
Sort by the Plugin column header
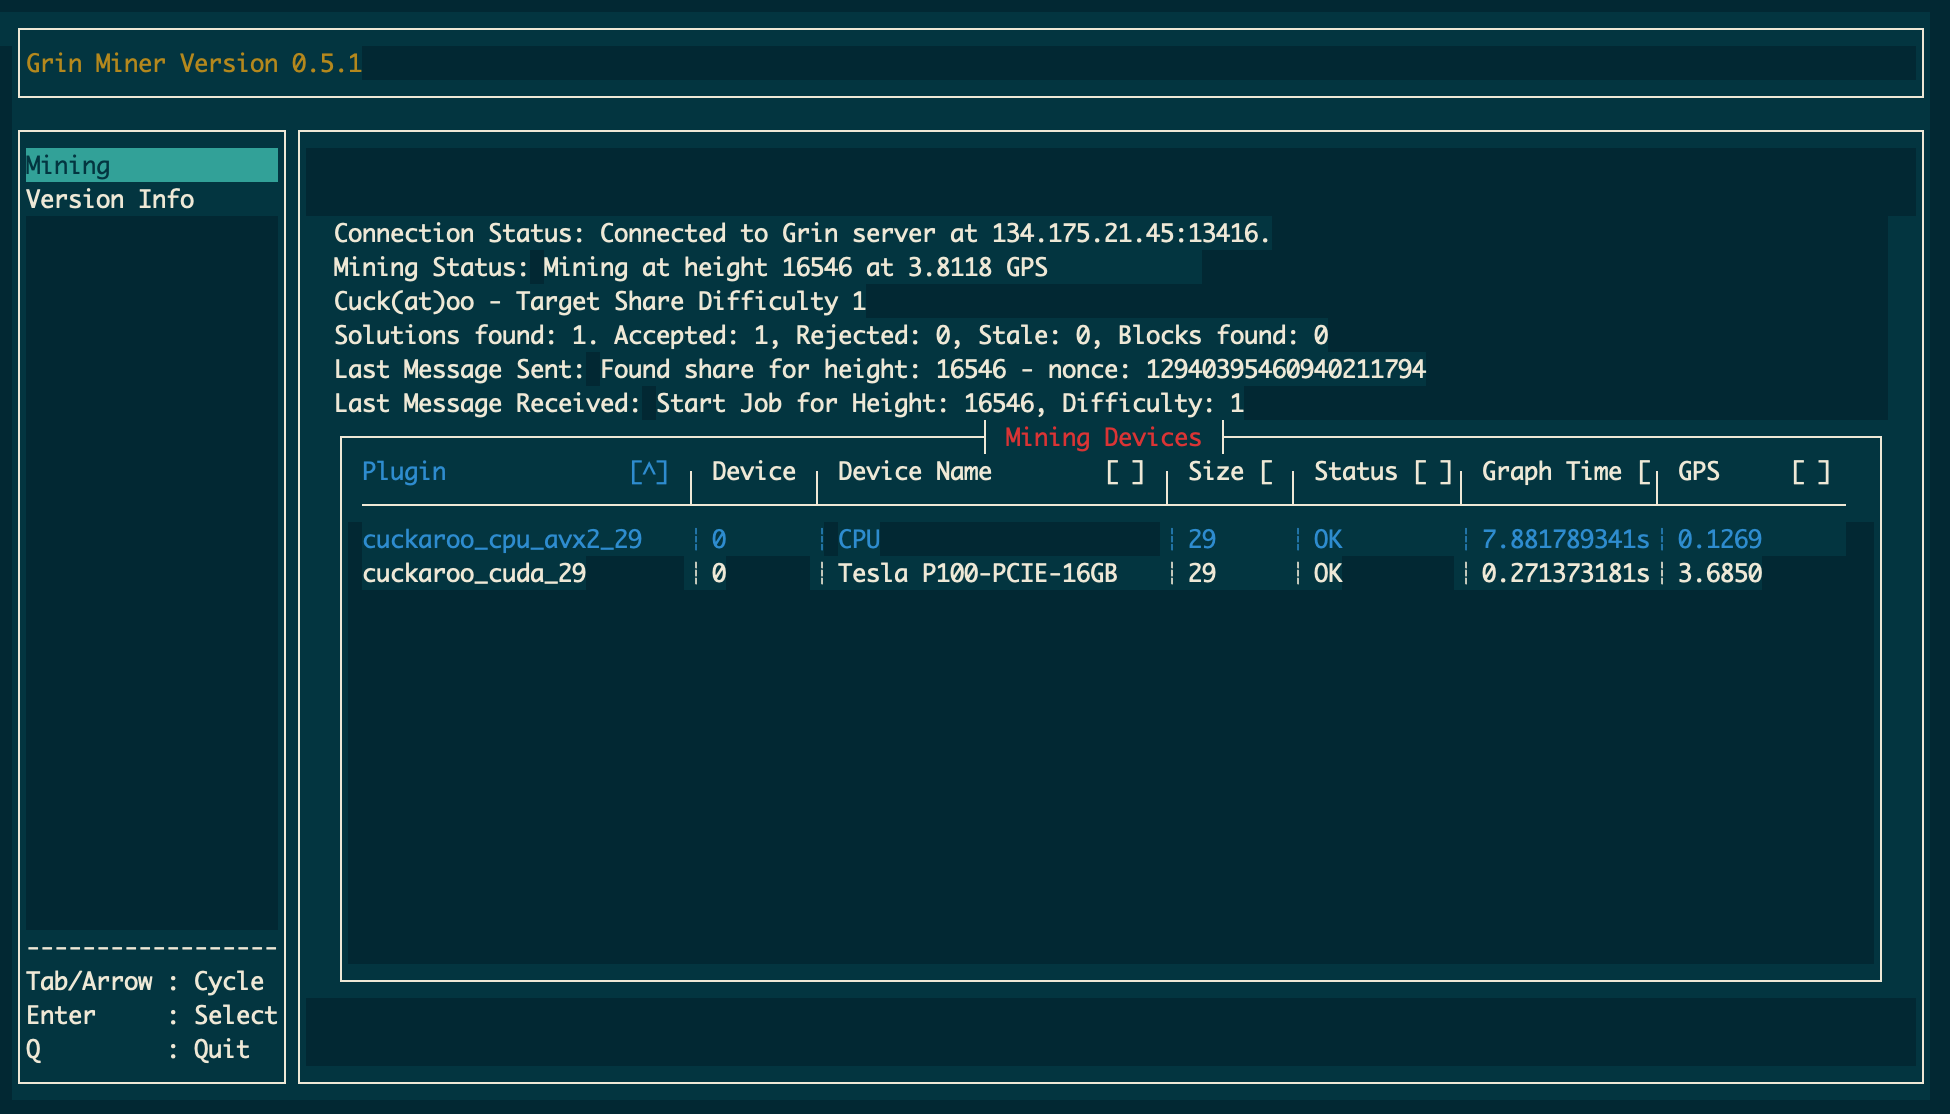coord(404,471)
